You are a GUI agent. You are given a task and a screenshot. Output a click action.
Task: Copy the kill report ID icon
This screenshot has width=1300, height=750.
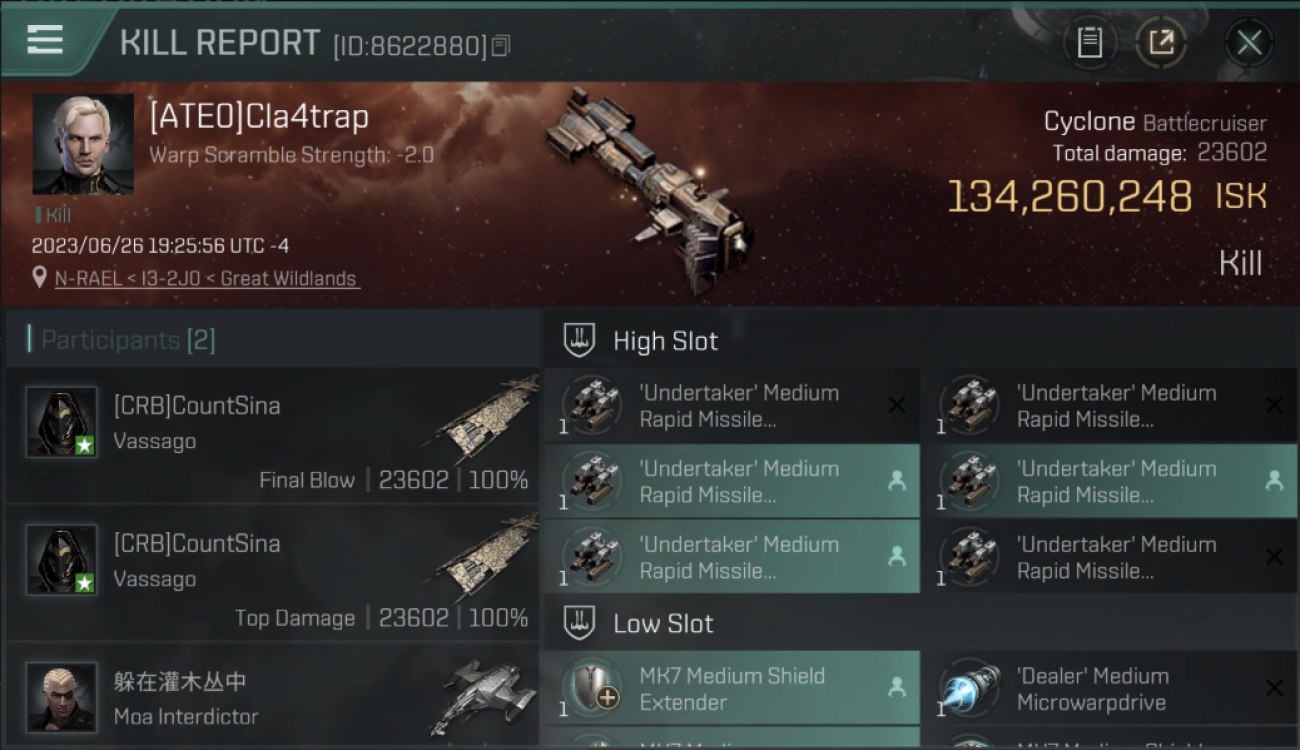coord(501,46)
